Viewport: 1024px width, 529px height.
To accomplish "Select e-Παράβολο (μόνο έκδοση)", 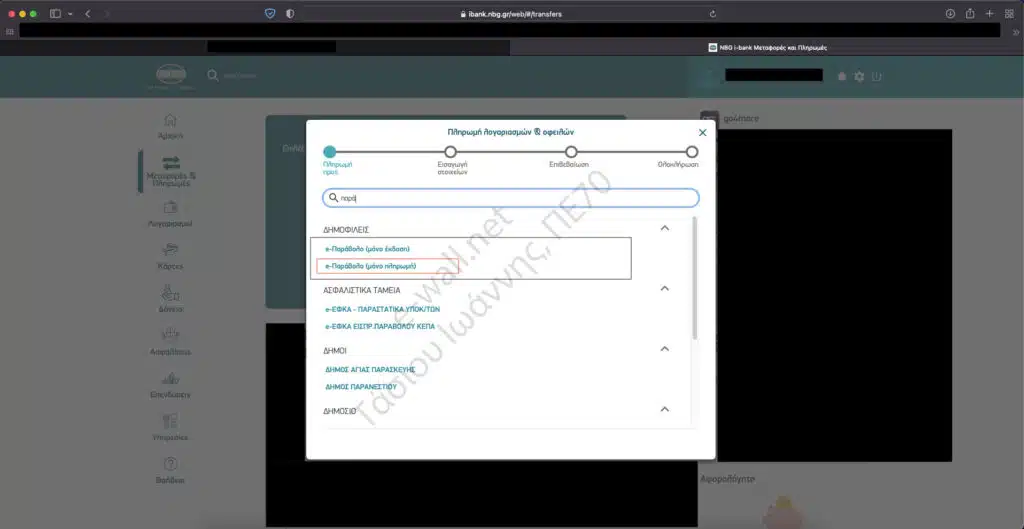I will coord(368,249).
